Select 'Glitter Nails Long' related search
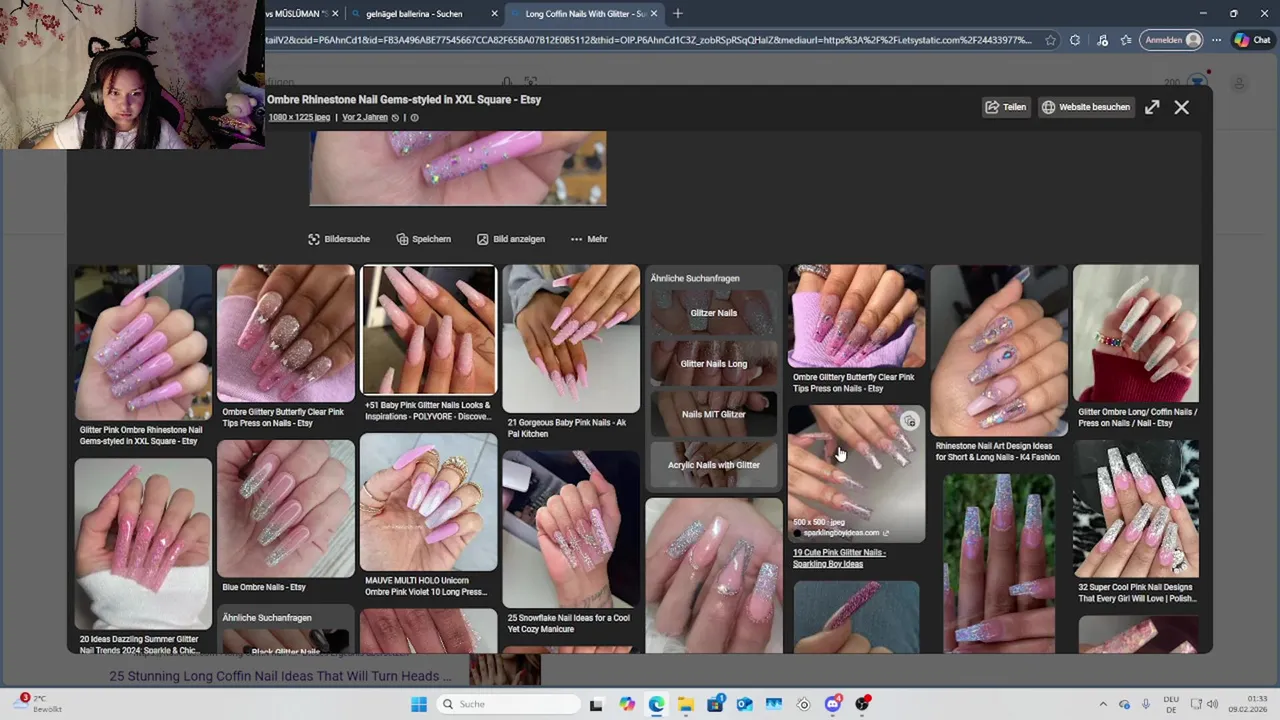This screenshot has width=1280, height=720. point(713,364)
